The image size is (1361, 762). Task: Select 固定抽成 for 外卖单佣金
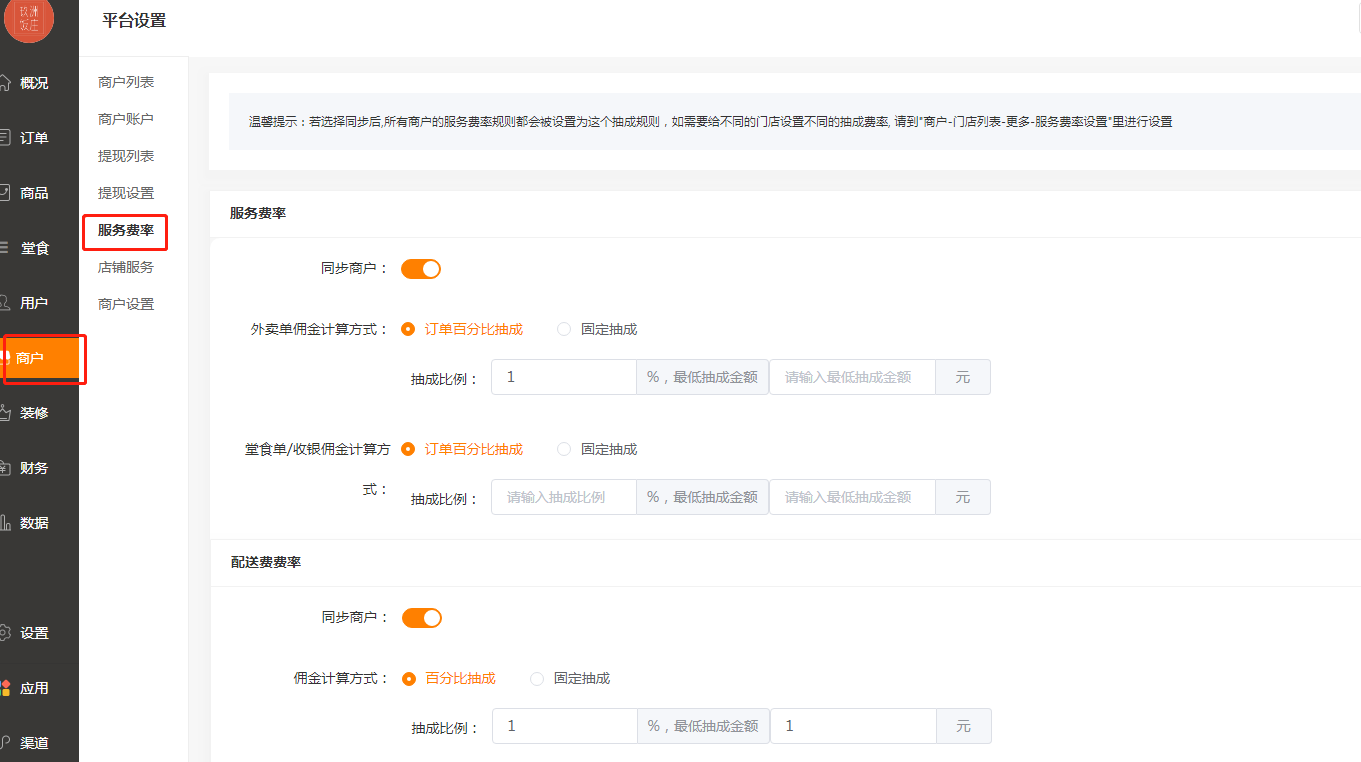pyautogui.click(x=597, y=329)
